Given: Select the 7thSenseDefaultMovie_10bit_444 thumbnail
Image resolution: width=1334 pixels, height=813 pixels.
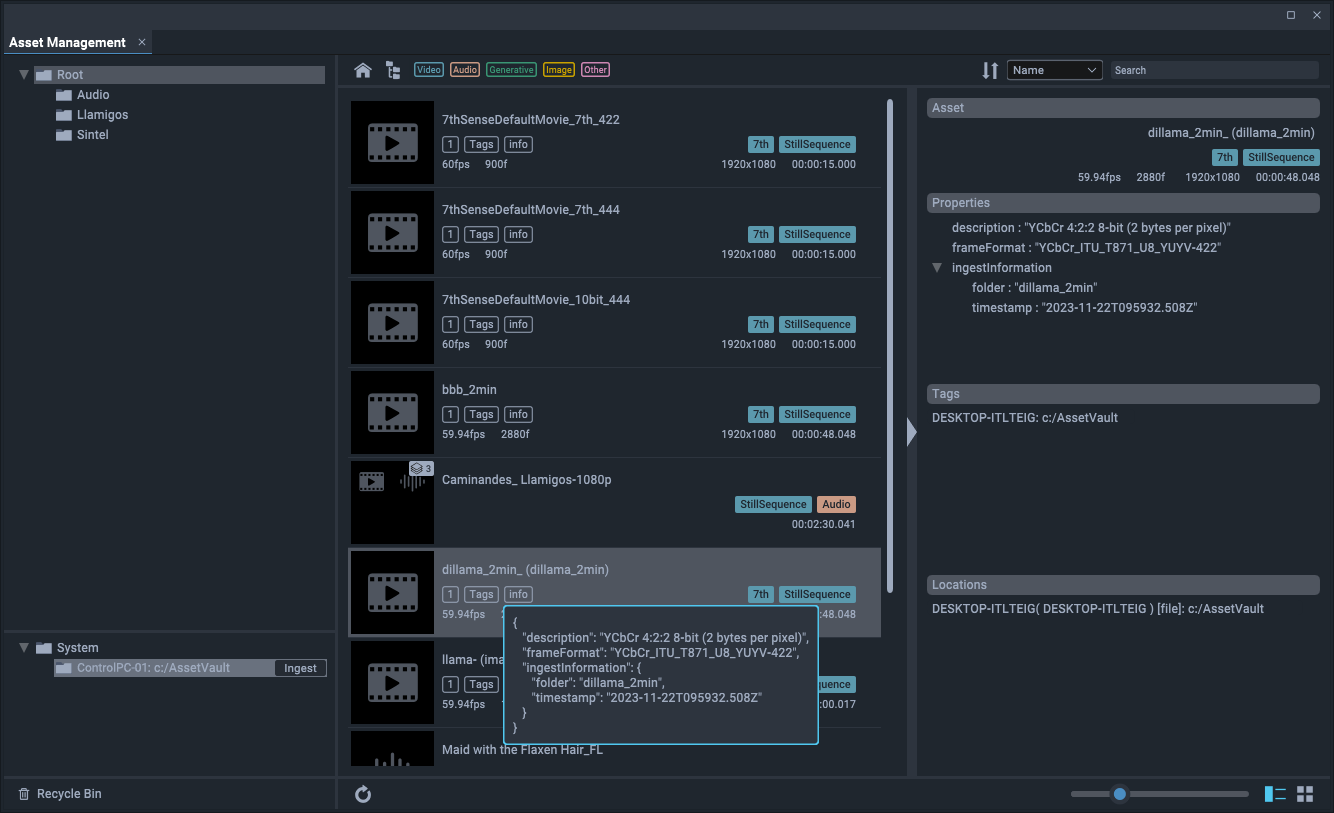Looking at the screenshot, I should (x=392, y=322).
